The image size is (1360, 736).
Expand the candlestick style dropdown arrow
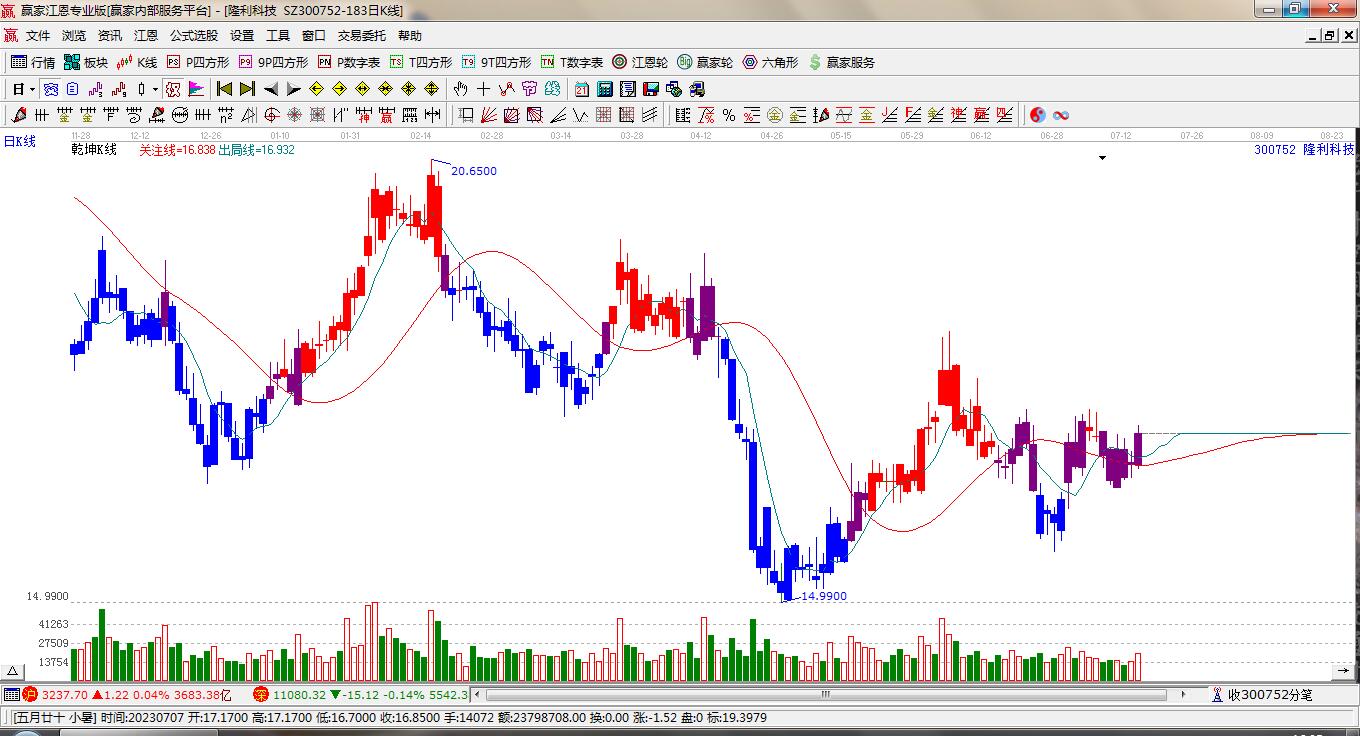(x=155, y=89)
